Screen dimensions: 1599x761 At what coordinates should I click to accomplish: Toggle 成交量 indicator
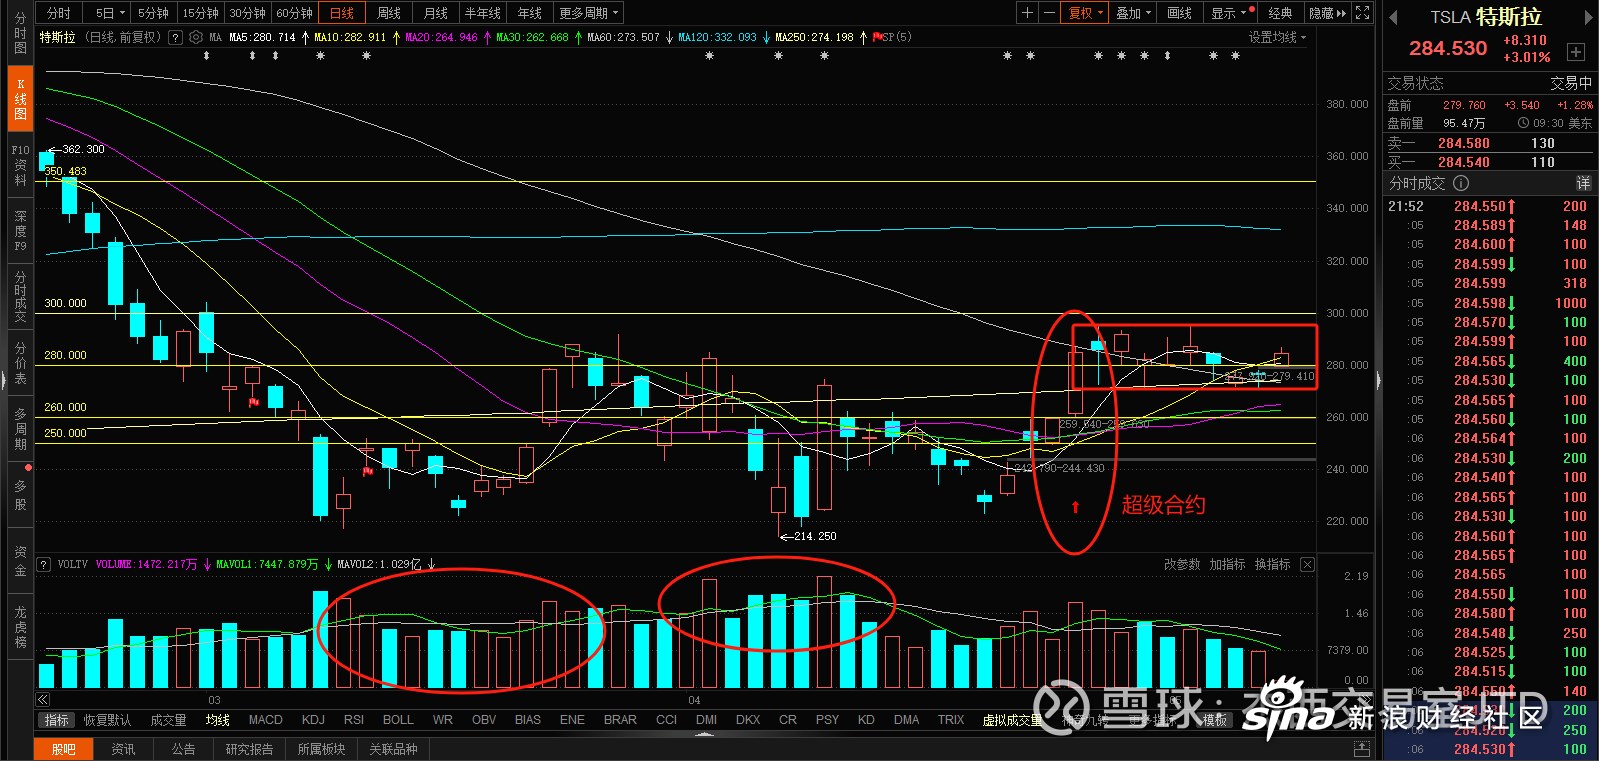tap(168, 720)
